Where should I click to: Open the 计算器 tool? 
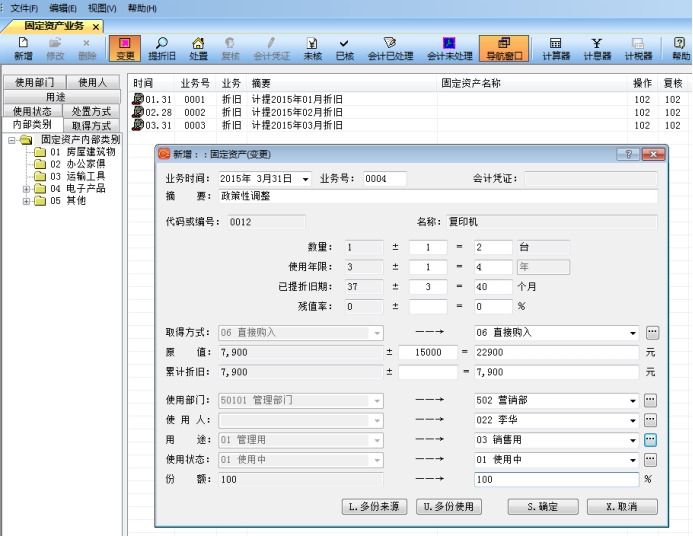(x=556, y=49)
